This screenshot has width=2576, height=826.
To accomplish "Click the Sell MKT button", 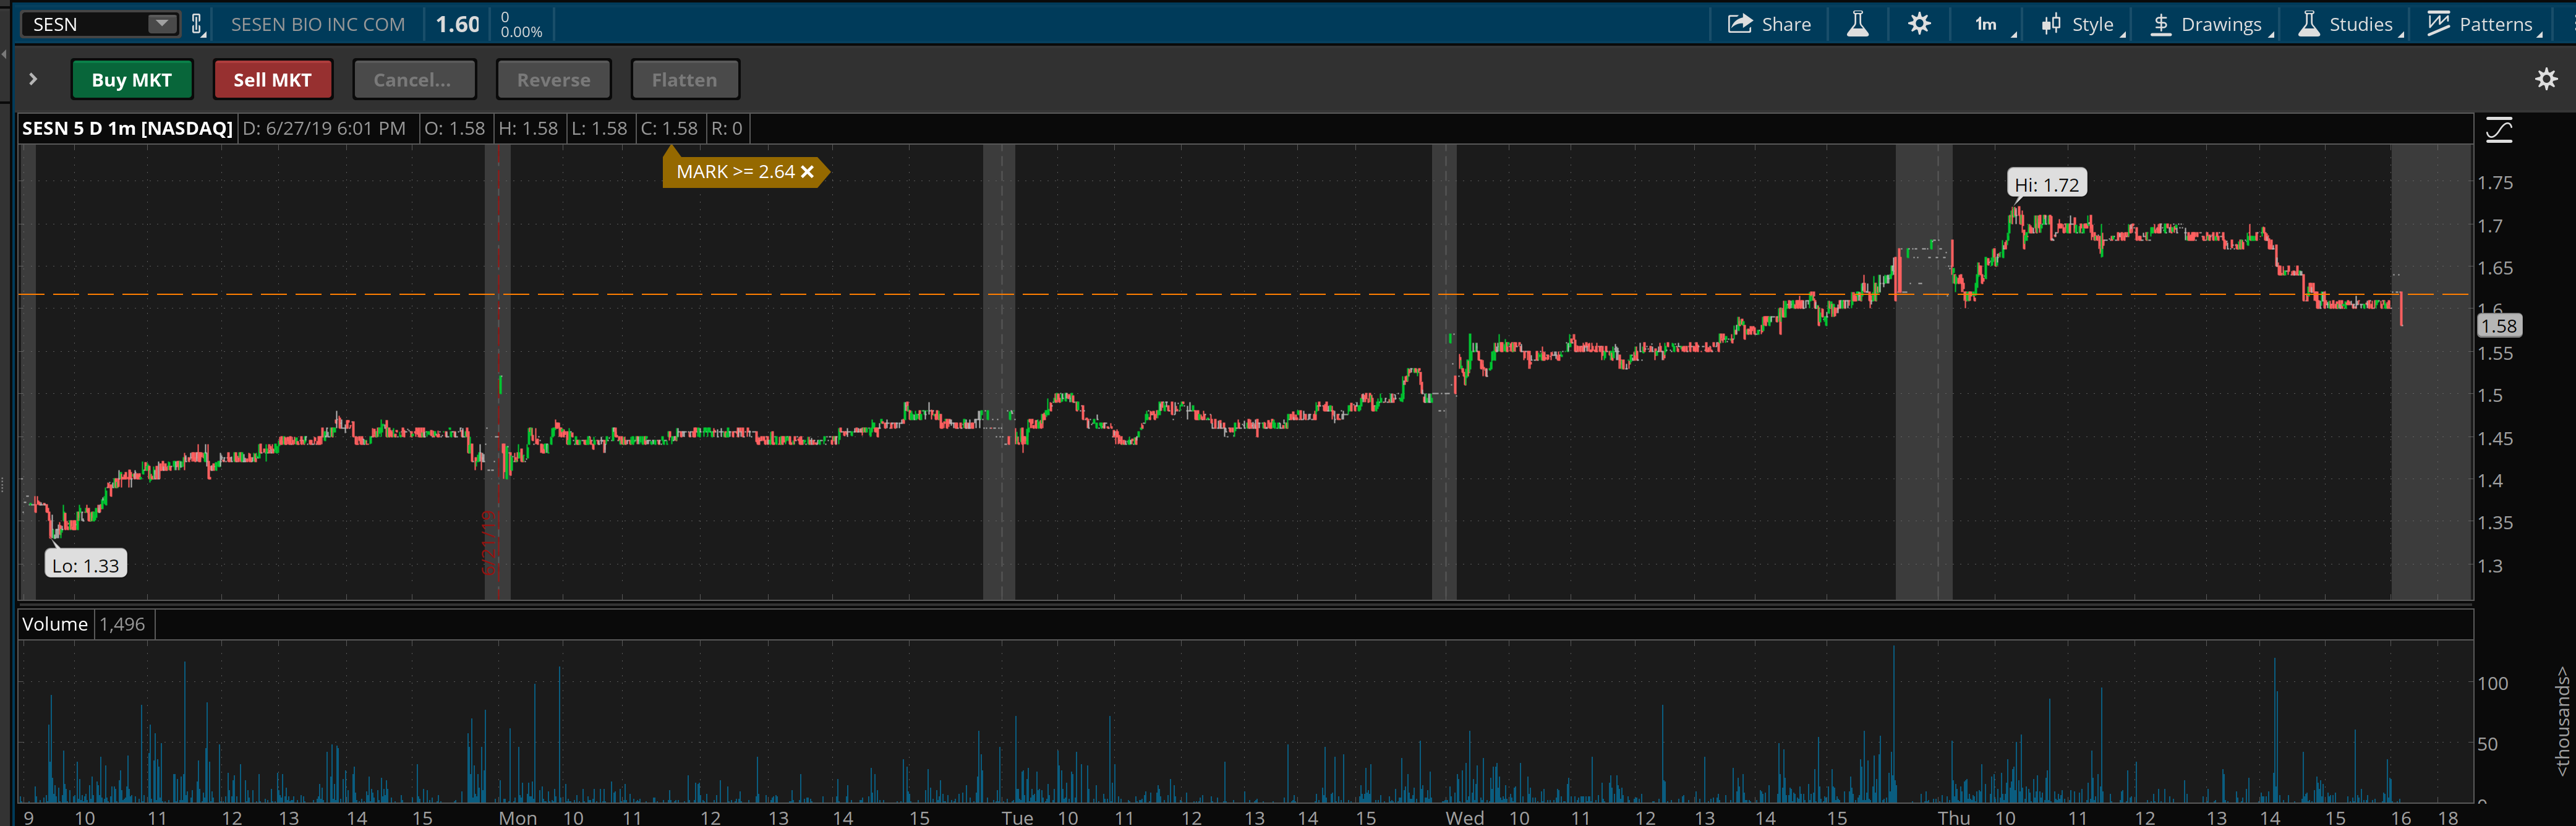I will [x=272, y=80].
